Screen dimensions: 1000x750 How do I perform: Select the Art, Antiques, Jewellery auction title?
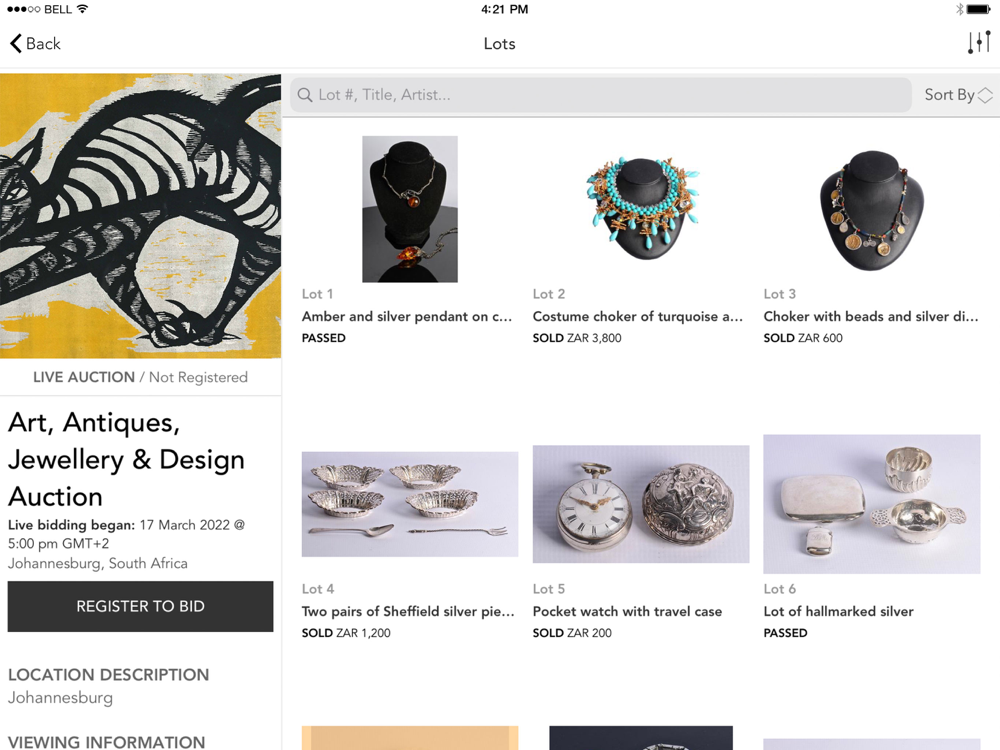(126, 459)
